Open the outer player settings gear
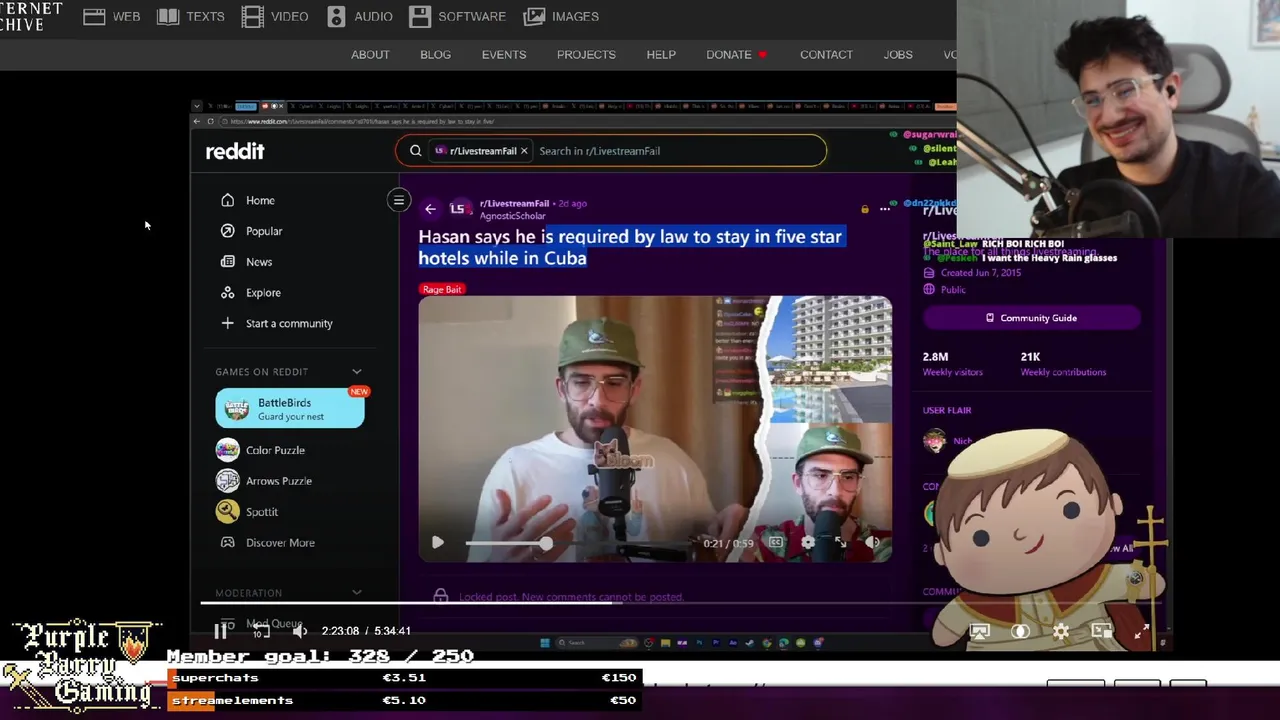 click(1061, 631)
